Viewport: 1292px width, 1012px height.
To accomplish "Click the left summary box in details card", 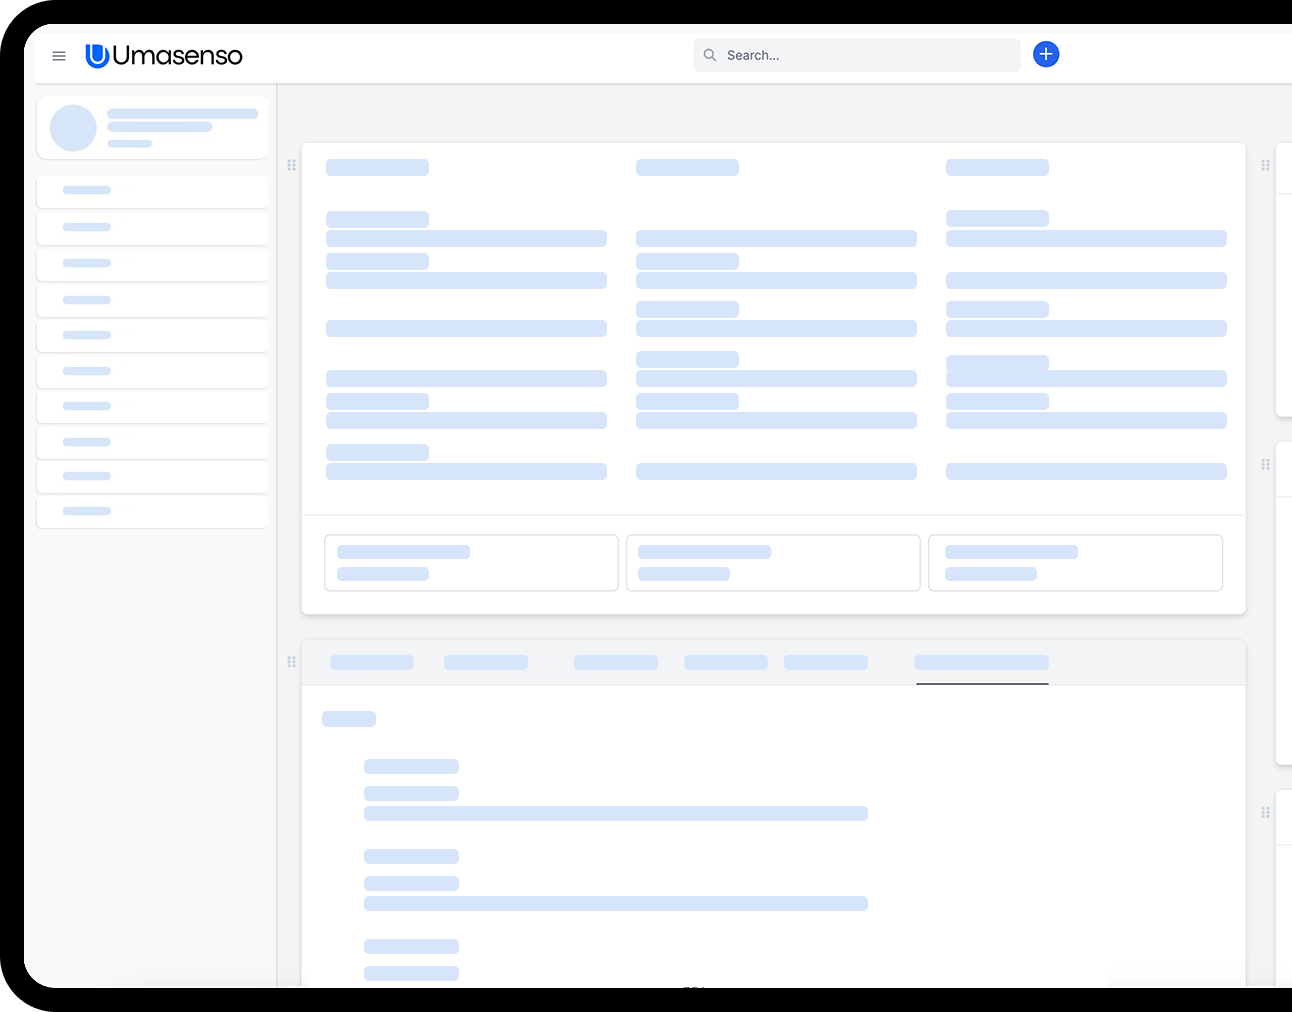I will pos(471,563).
